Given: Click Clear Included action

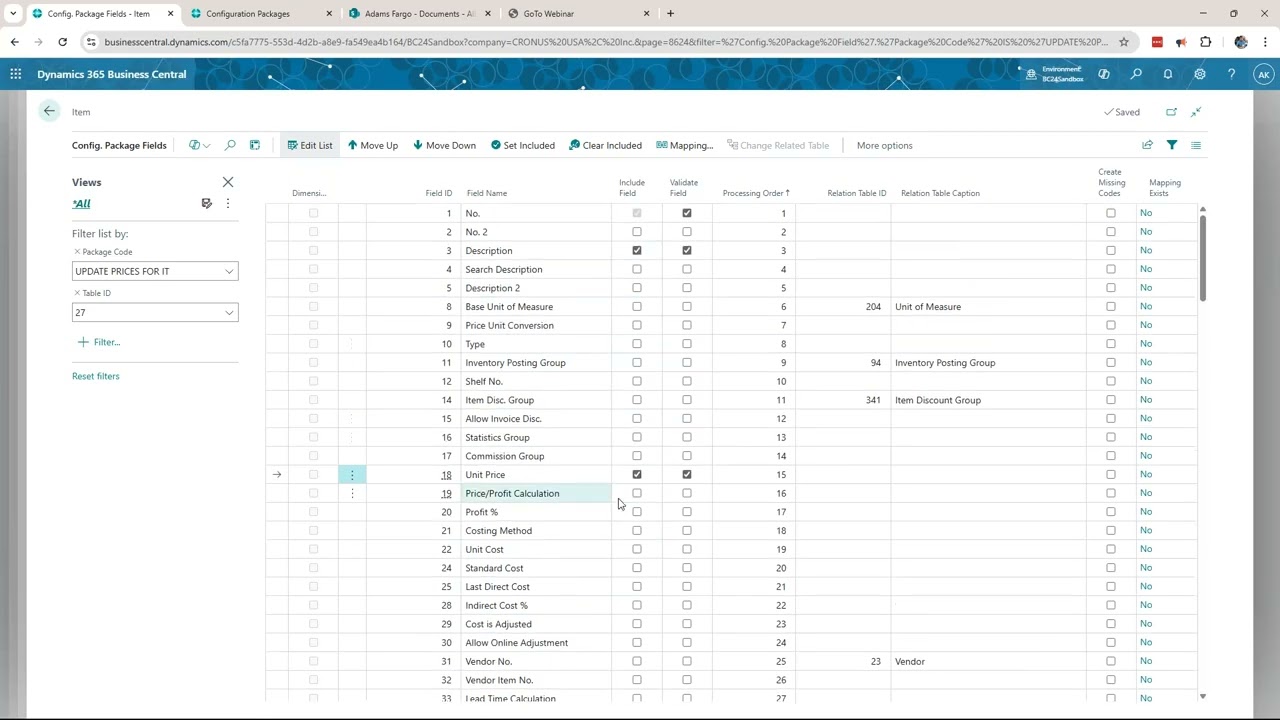Looking at the screenshot, I should pos(605,145).
